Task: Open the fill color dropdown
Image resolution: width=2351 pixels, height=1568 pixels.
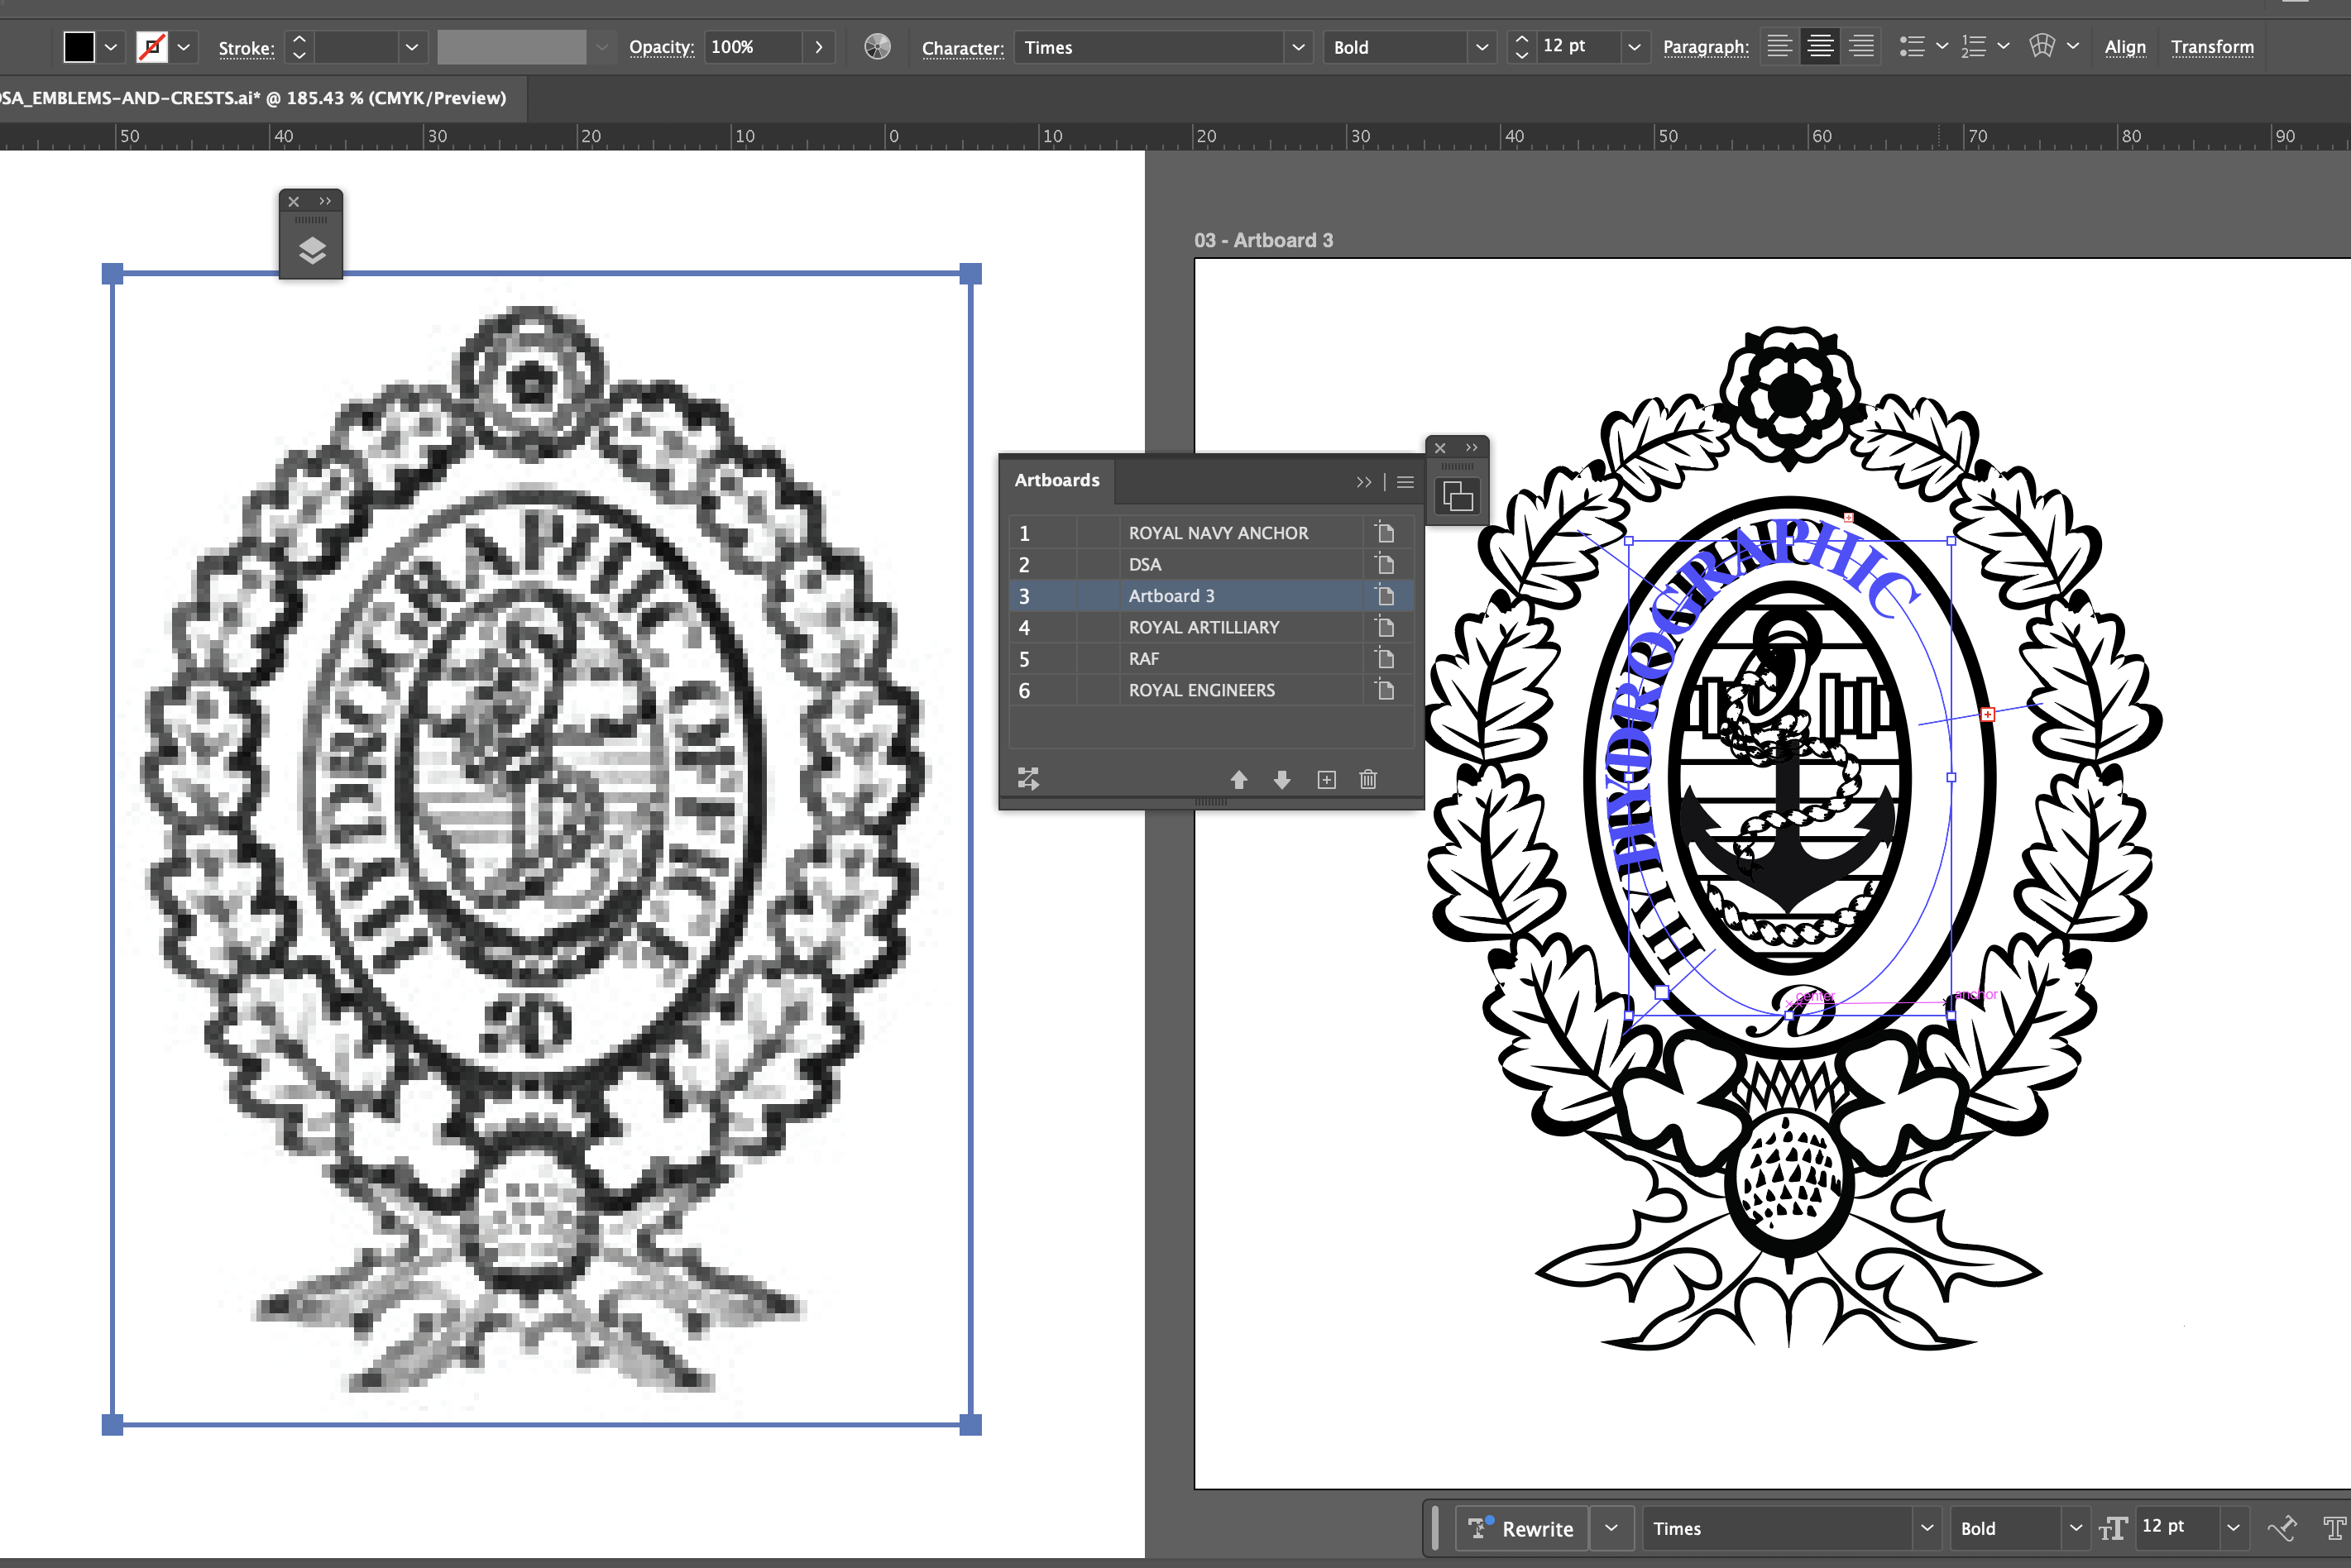Action: (111, 48)
